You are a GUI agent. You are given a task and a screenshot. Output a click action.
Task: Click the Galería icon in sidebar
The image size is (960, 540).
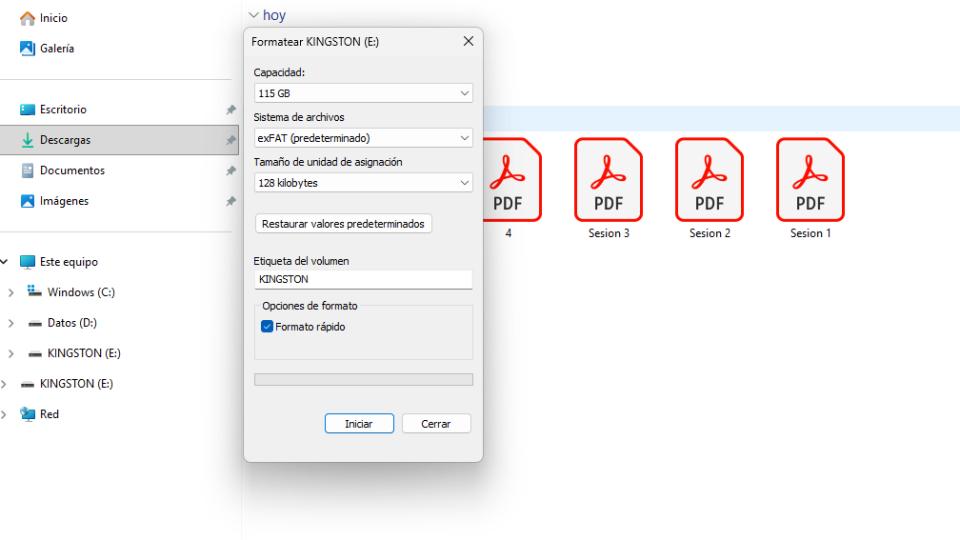pos(27,48)
